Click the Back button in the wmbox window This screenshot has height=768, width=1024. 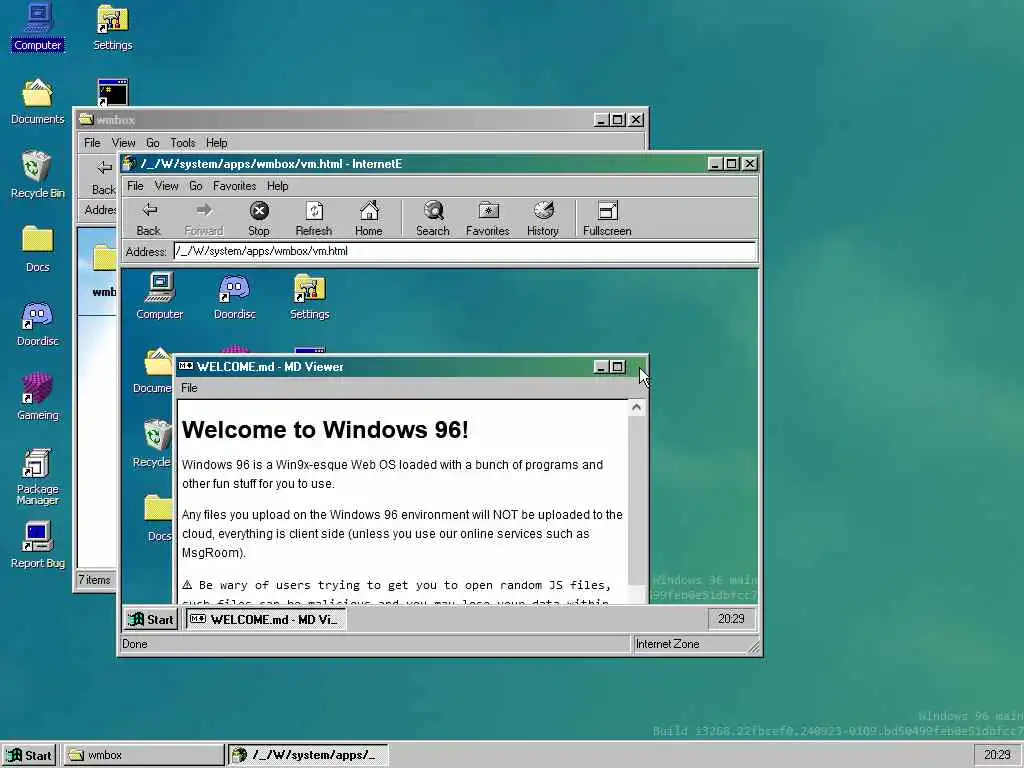click(x=104, y=177)
